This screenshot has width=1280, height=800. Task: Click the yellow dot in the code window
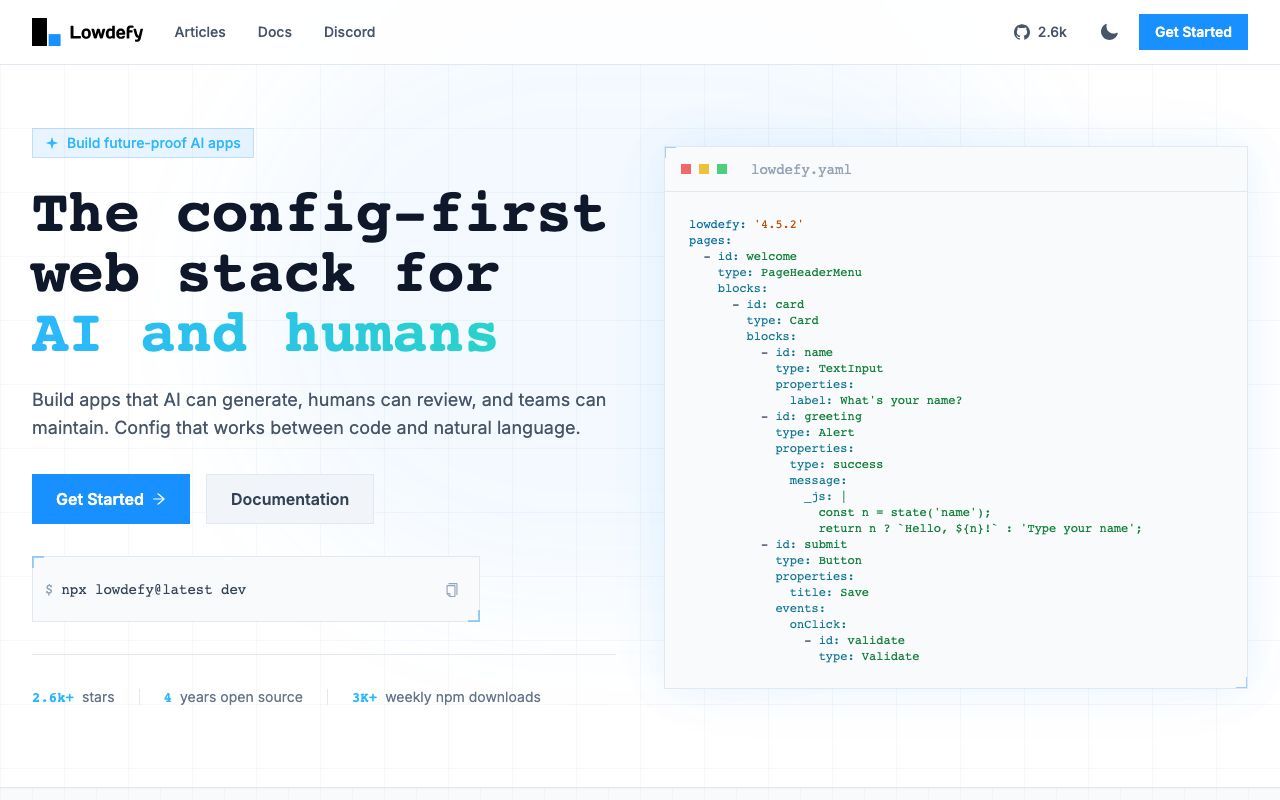[704, 169]
